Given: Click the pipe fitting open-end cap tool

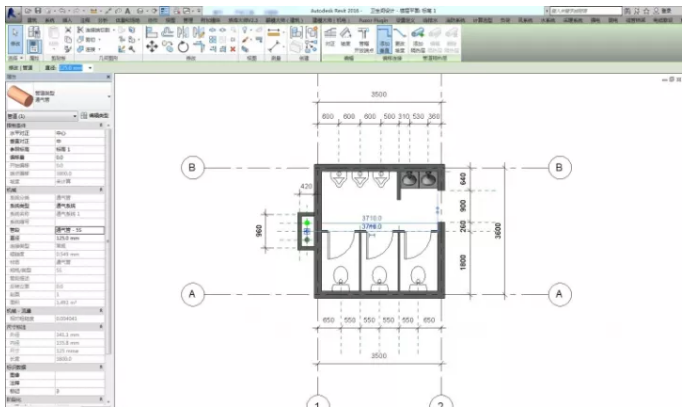Looking at the screenshot, I should (364, 40).
